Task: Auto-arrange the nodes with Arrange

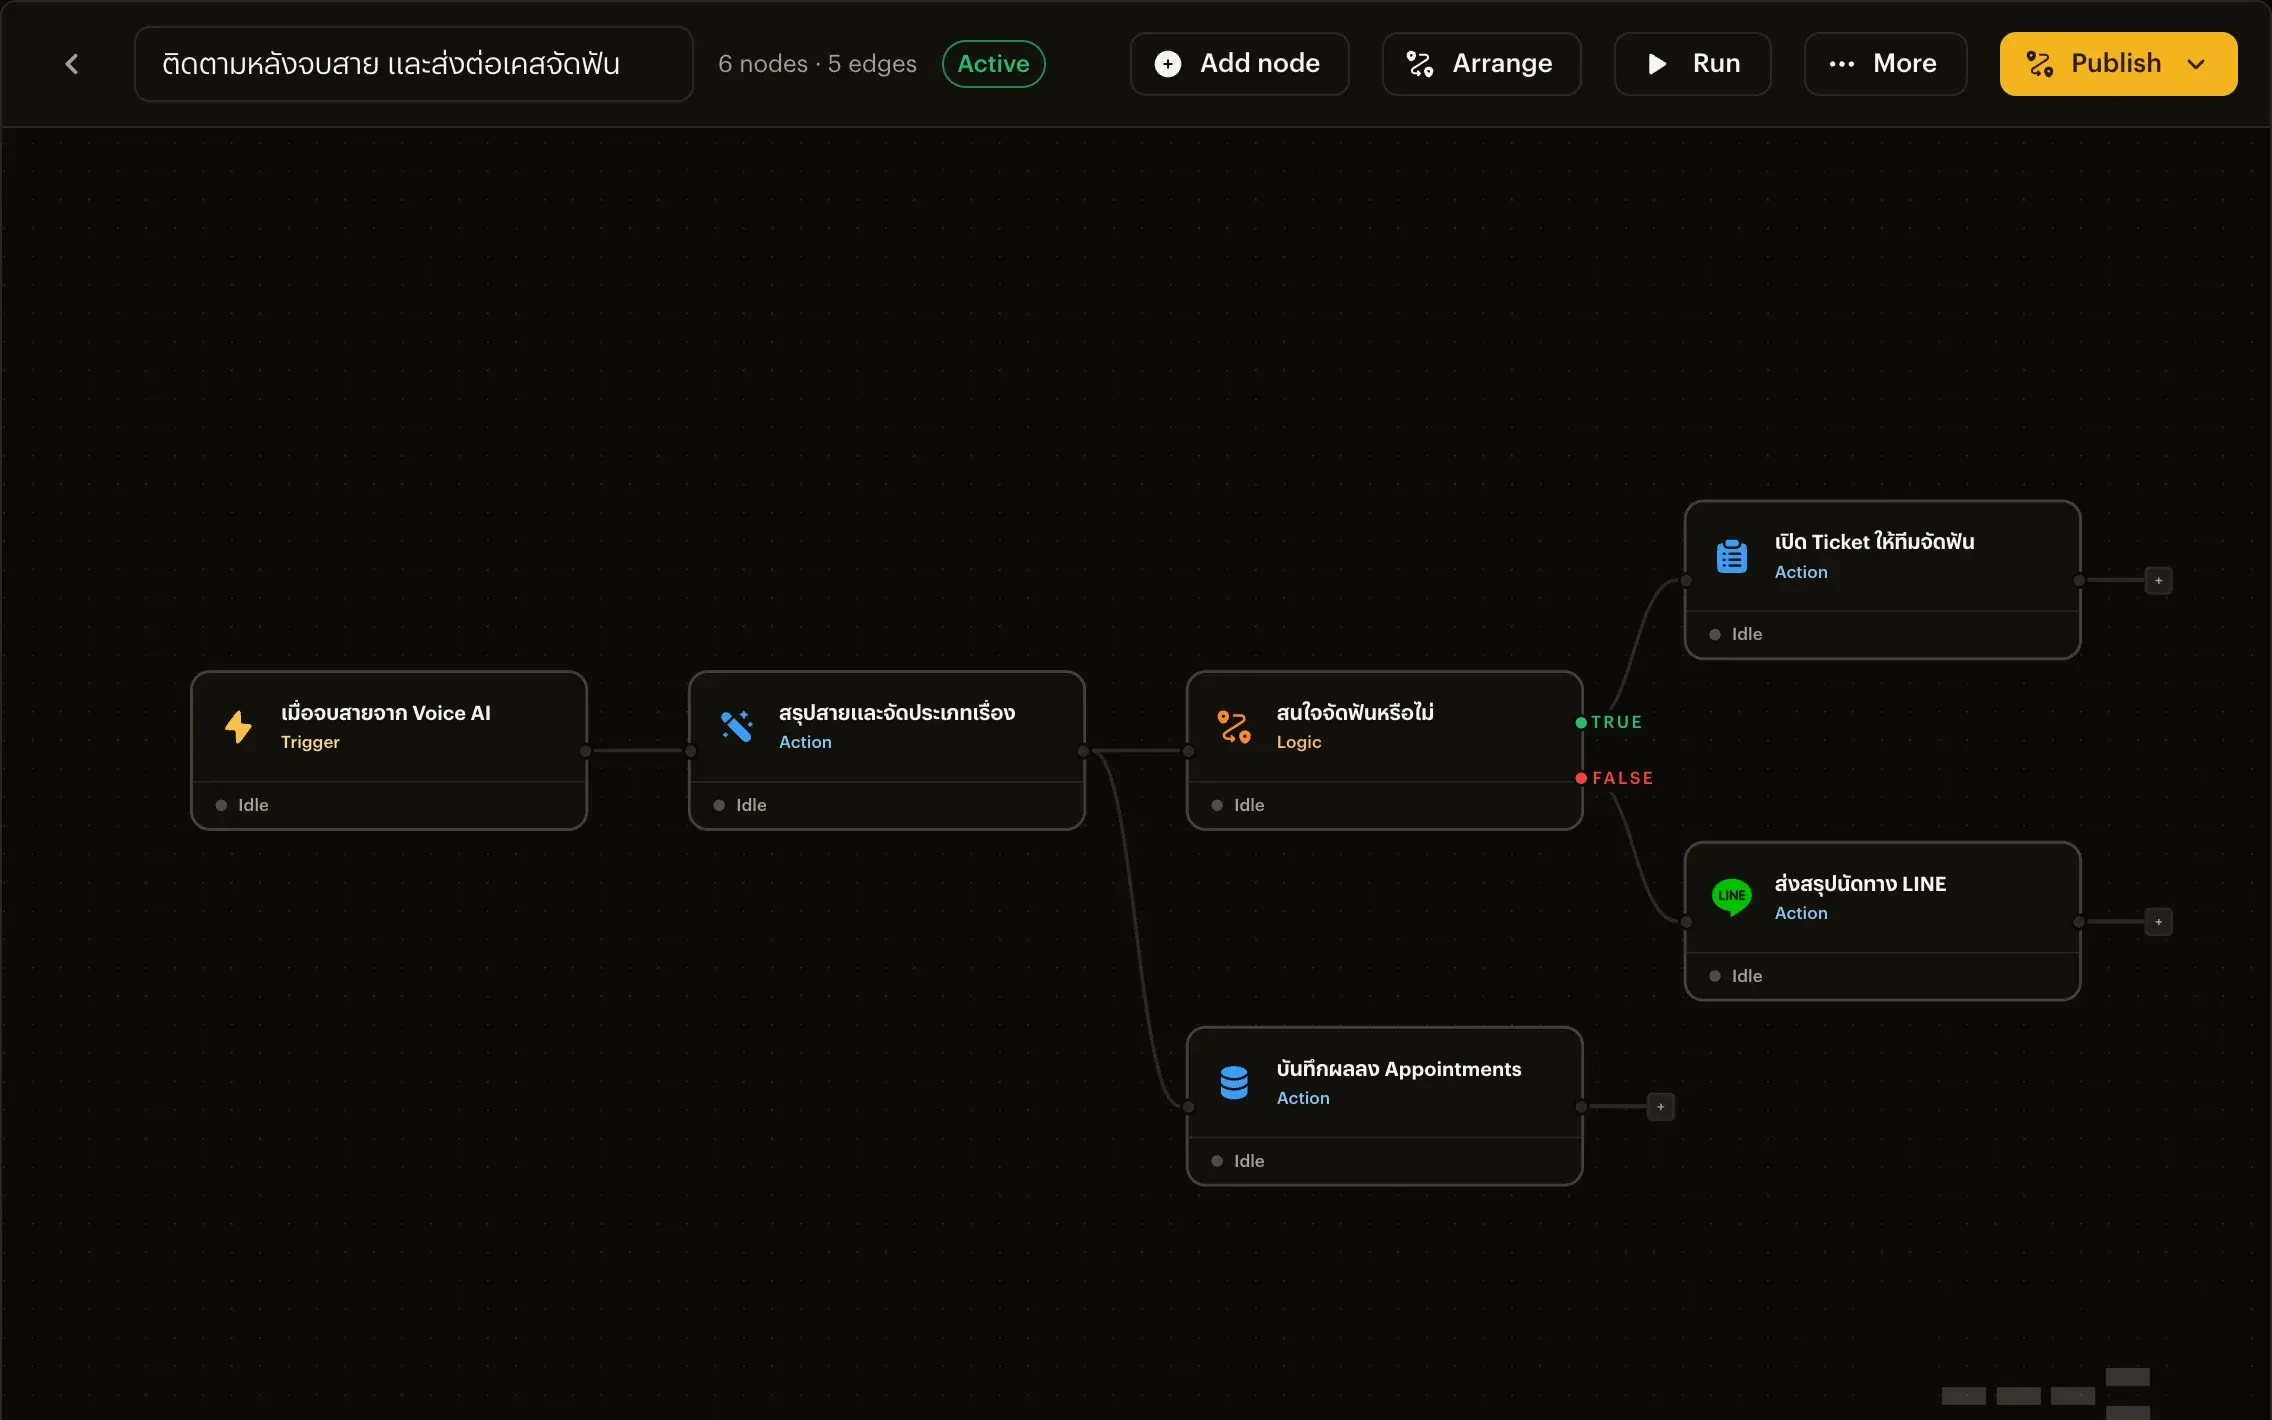Action: tap(1481, 64)
